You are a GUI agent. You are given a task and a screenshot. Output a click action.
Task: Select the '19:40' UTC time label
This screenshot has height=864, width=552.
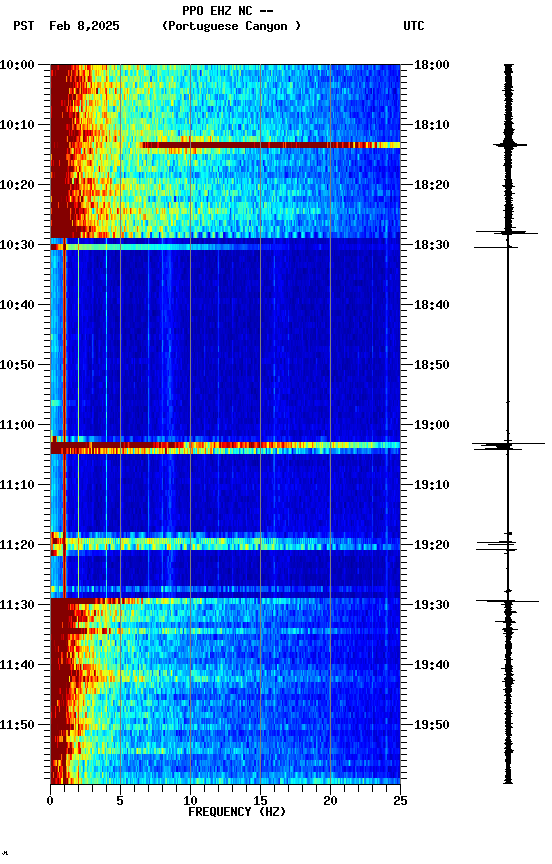click(432, 666)
